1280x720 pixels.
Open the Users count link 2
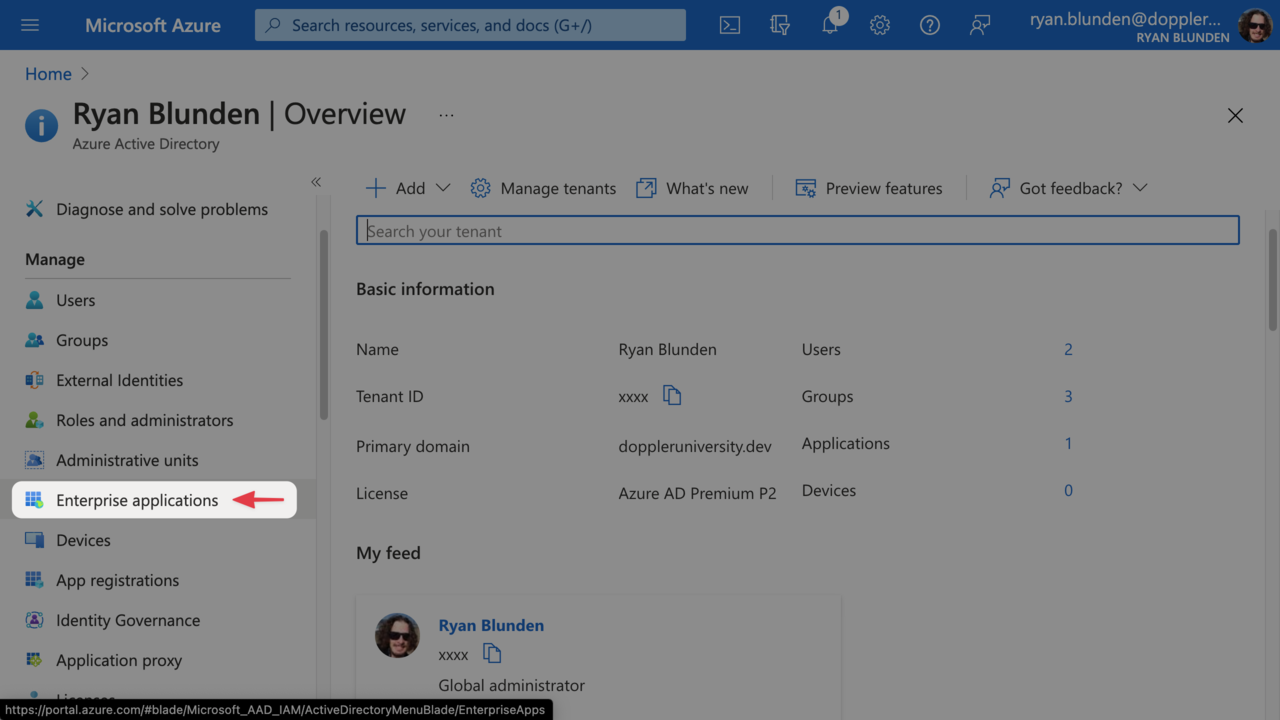click(1068, 349)
